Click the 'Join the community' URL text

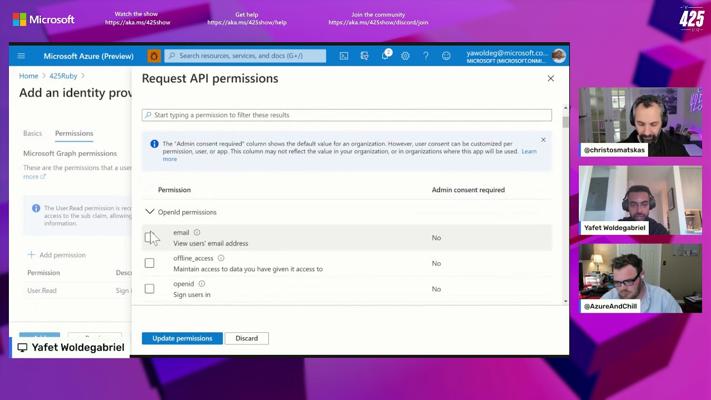point(378,22)
